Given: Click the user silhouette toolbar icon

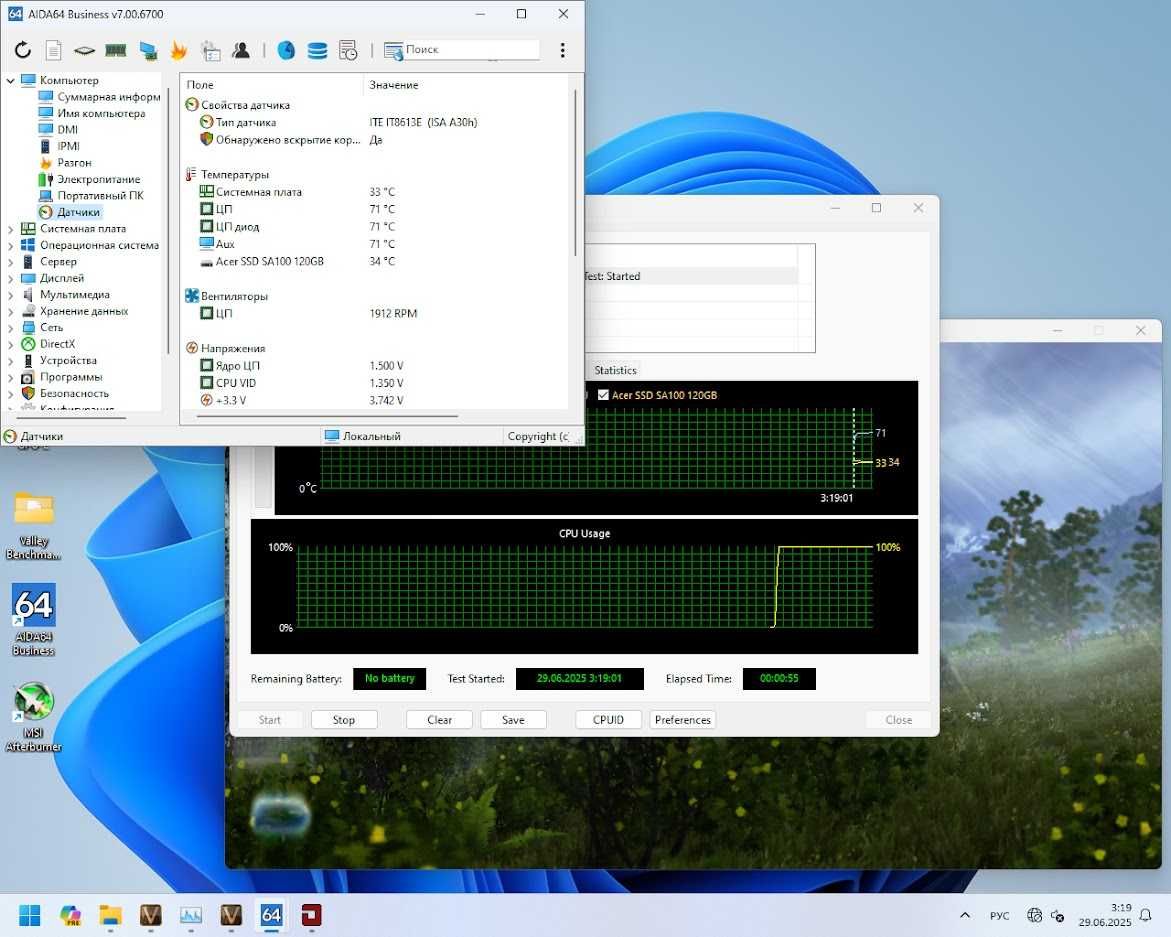Looking at the screenshot, I should click(x=241, y=50).
